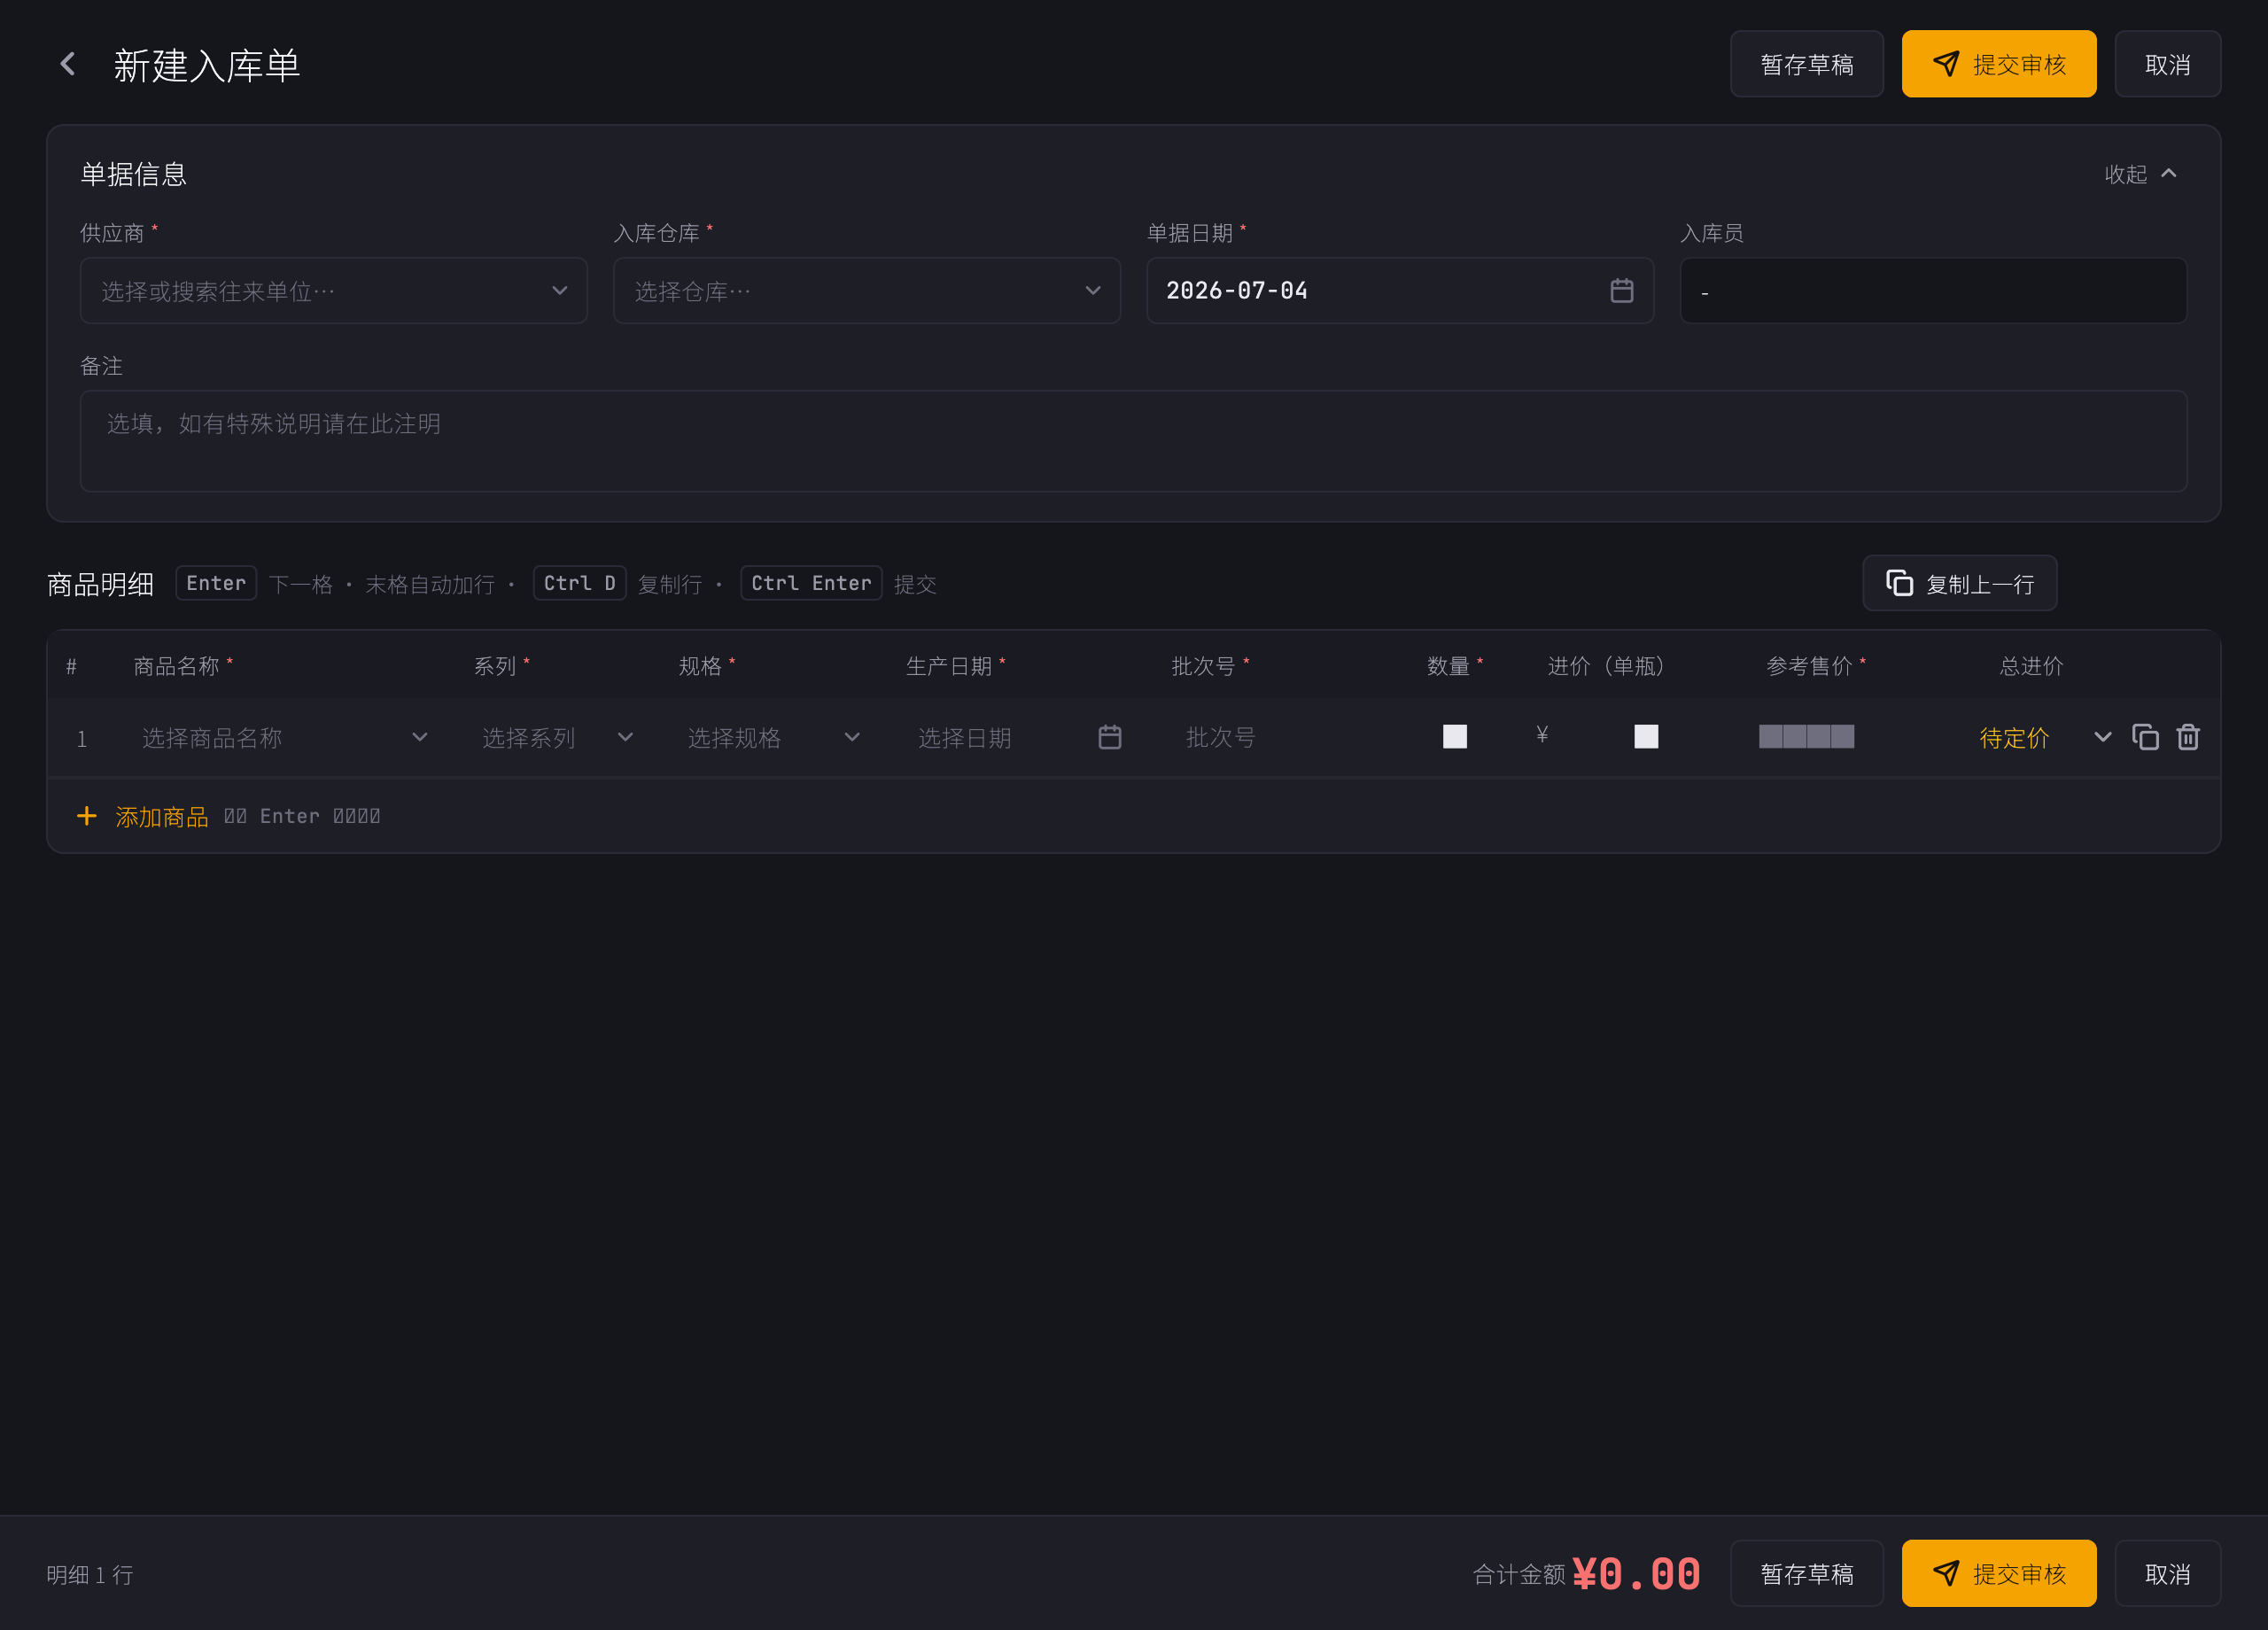Click the 商品明细 section title

[101, 584]
